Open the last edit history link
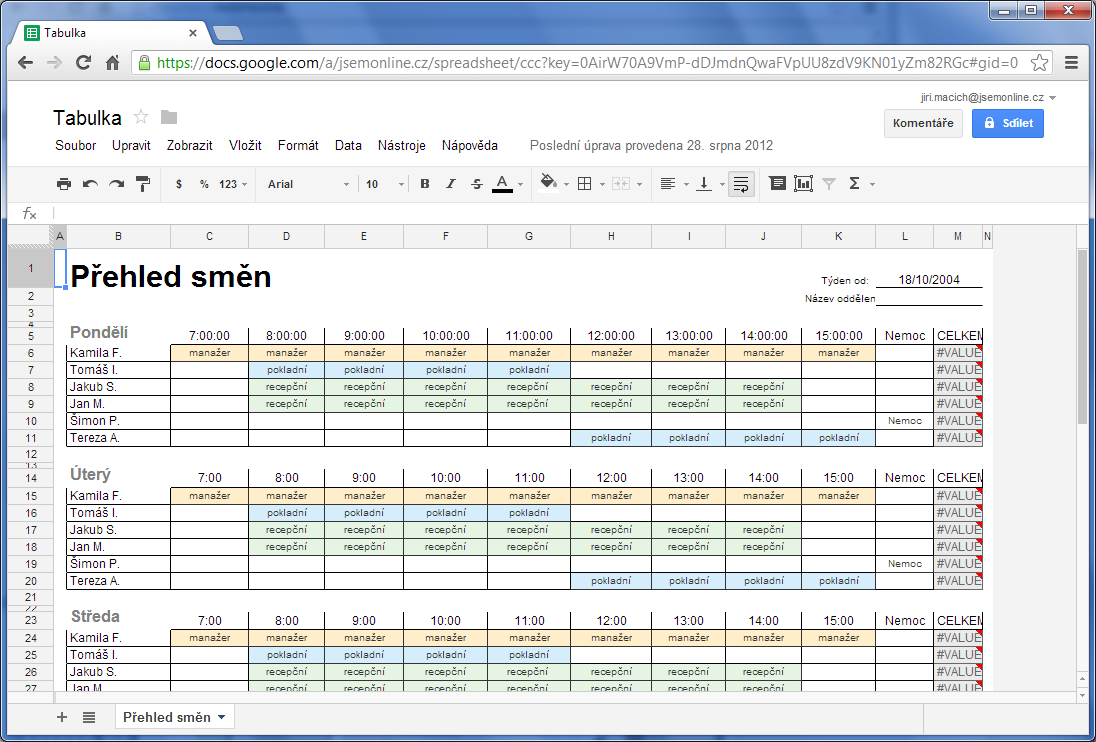1096x742 pixels. 651,145
